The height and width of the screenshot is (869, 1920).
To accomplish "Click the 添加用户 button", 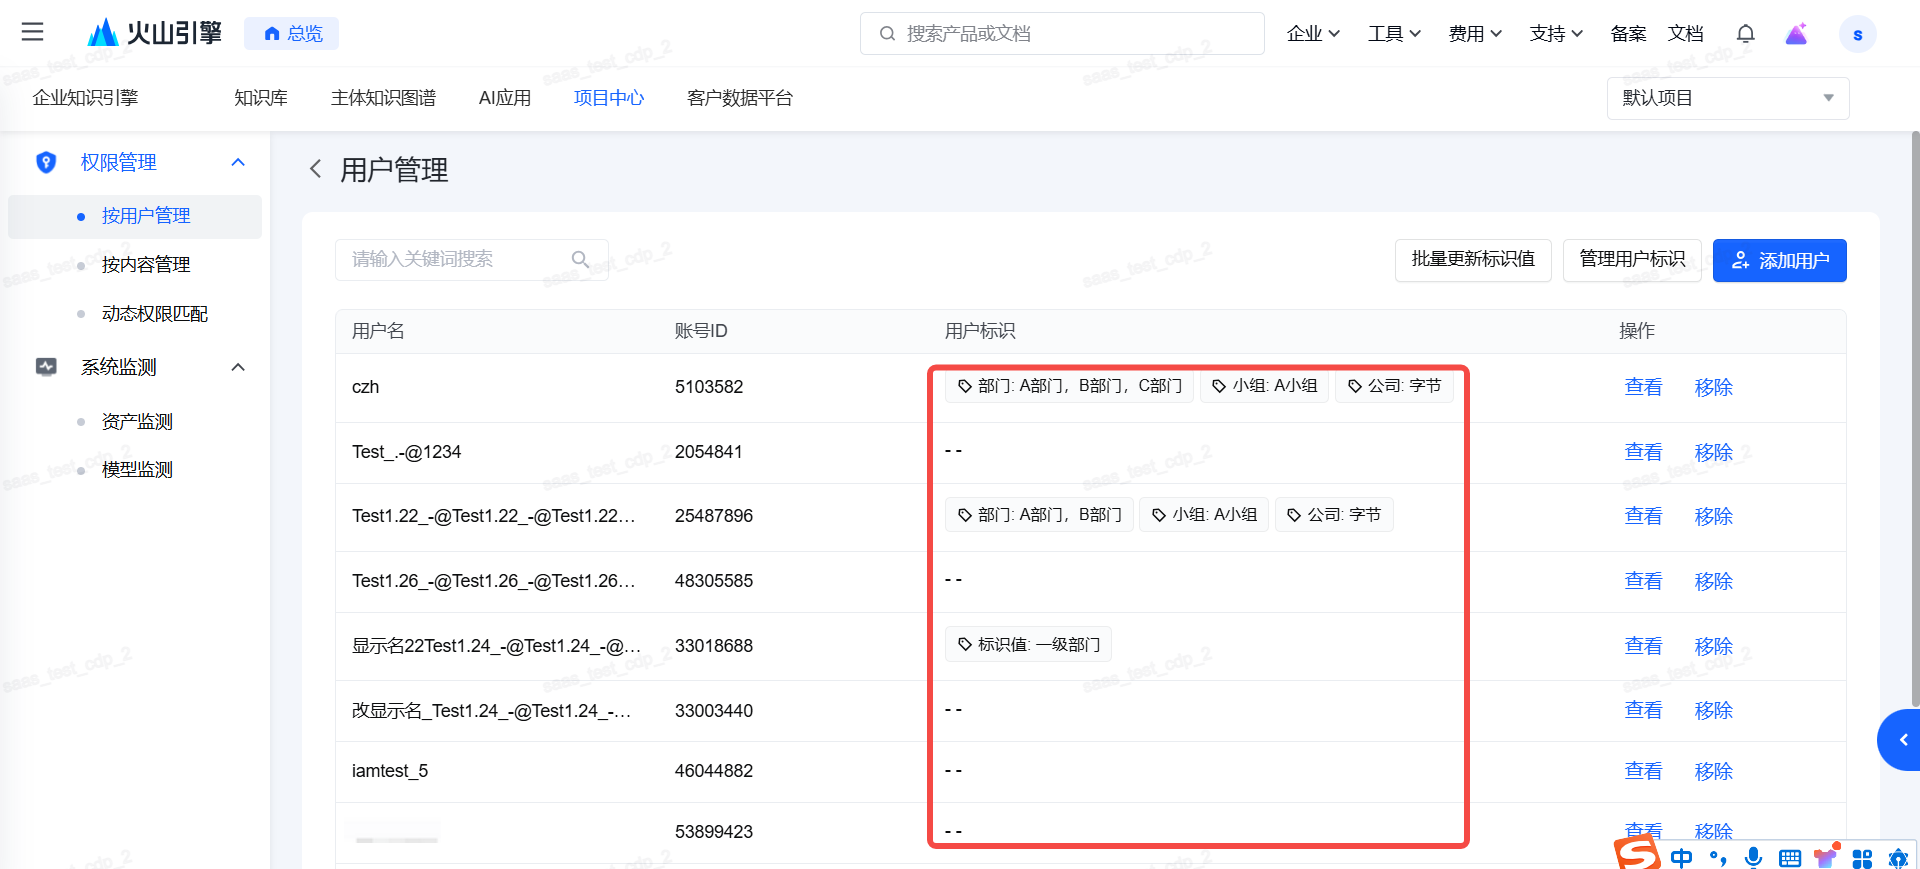I will pyautogui.click(x=1779, y=260).
